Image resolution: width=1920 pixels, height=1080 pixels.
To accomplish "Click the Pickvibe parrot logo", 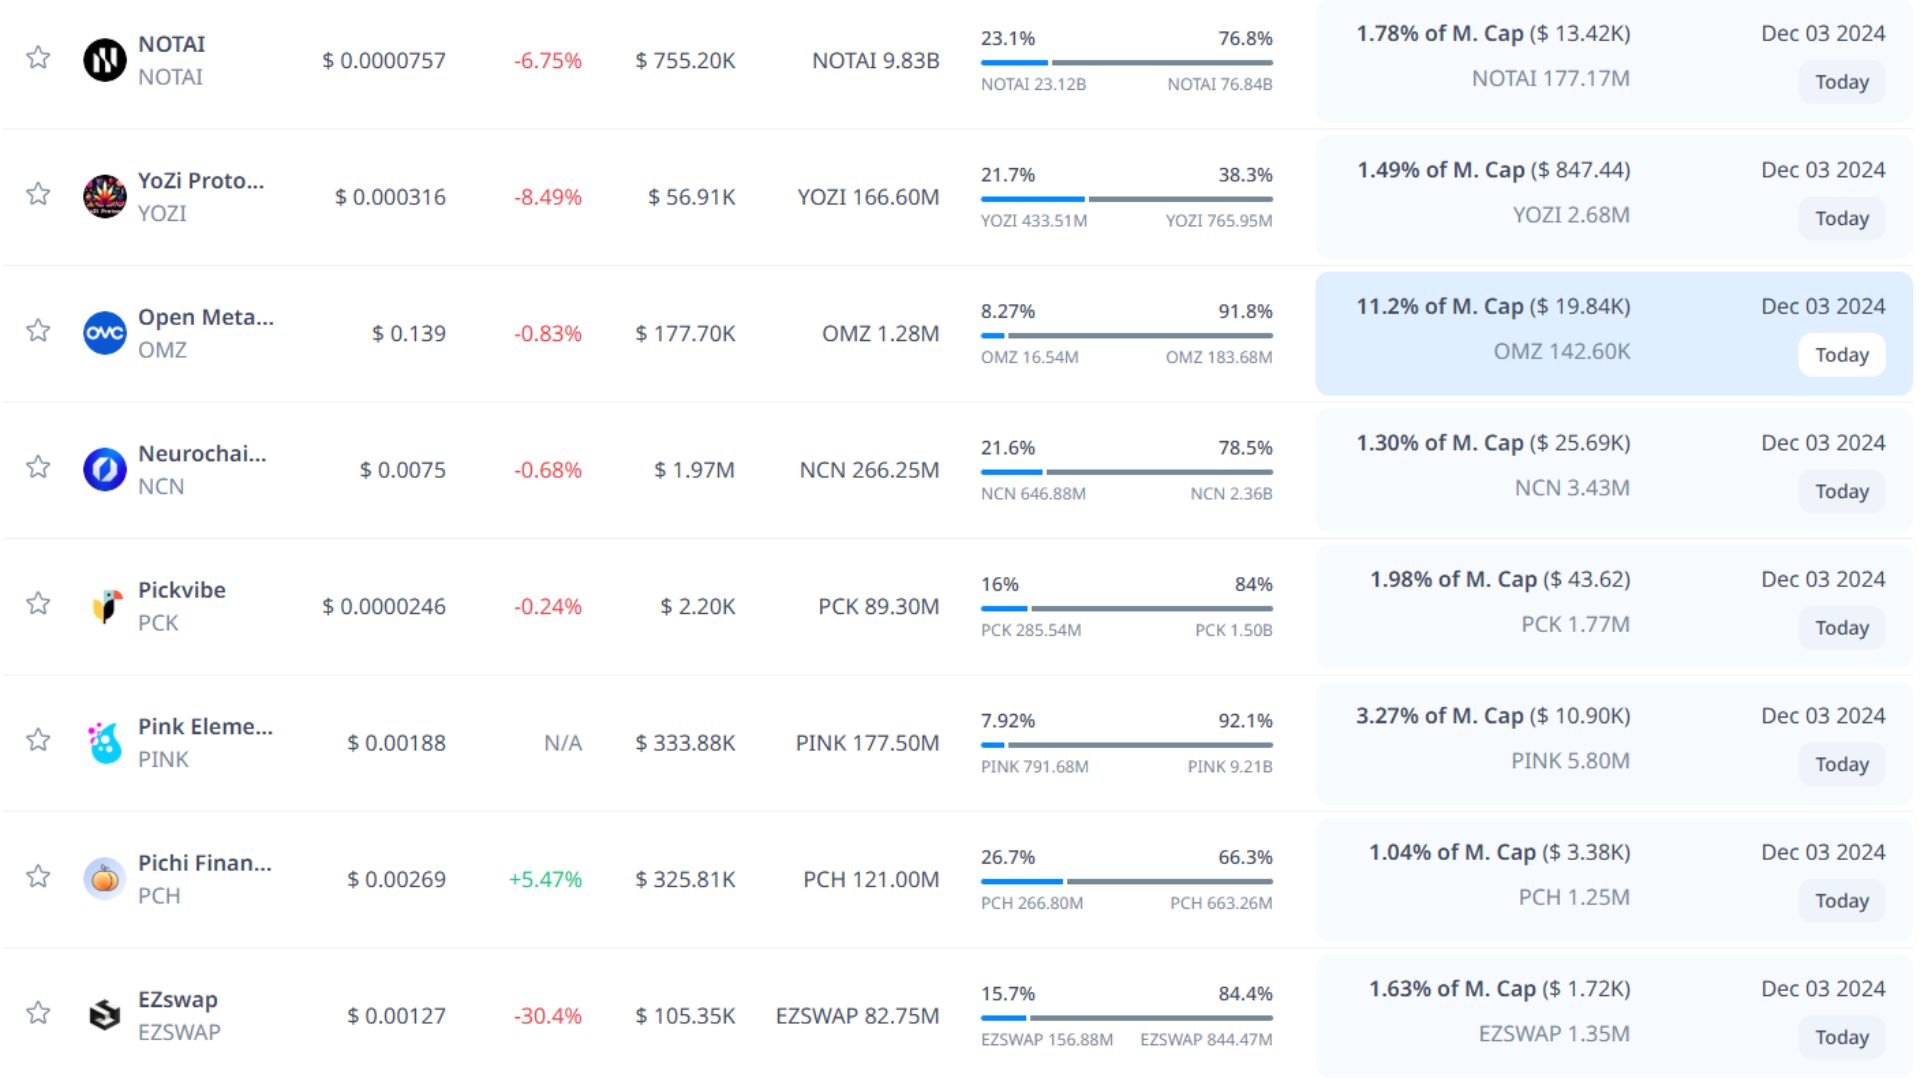I will coord(104,606).
